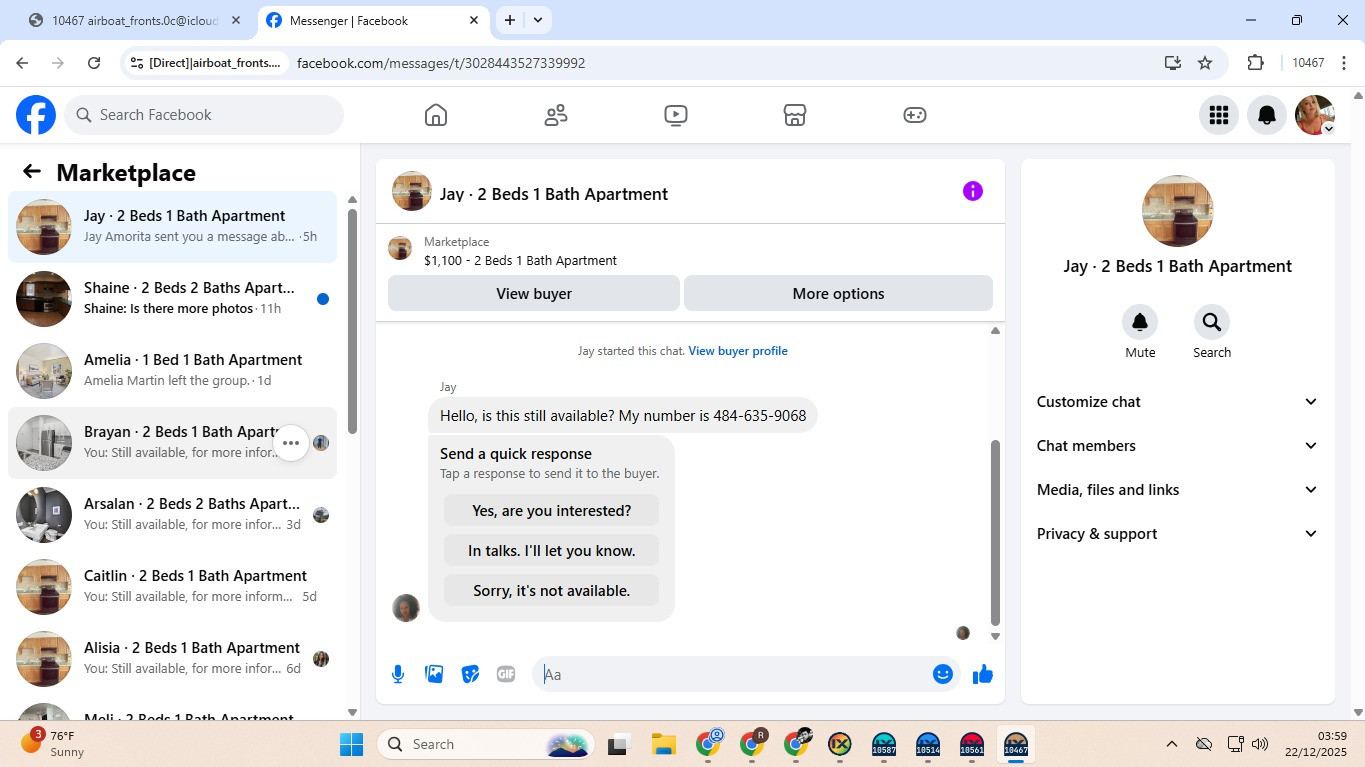Open the Video (Watch) icon
This screenshot has height=767, width=1365.
pyautogui.click(x=676, y=115)
